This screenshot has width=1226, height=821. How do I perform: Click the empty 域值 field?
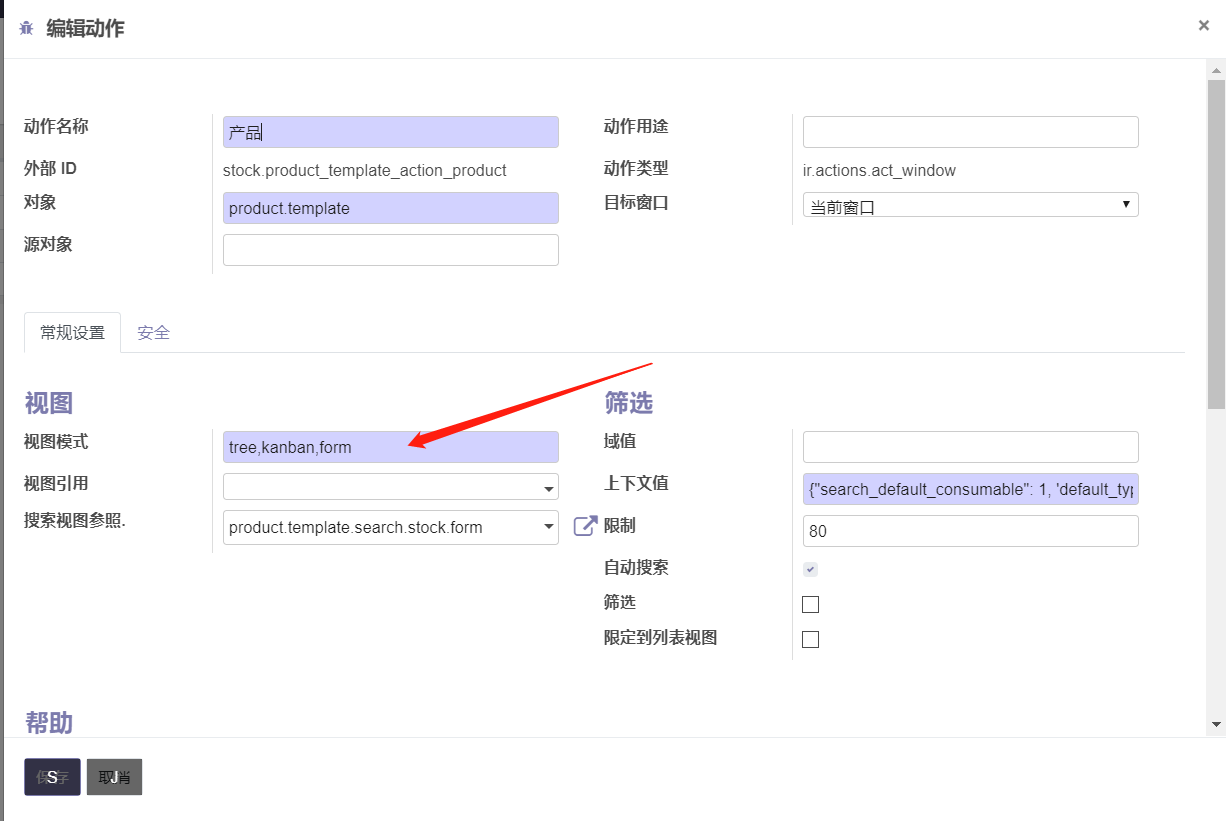970,446
